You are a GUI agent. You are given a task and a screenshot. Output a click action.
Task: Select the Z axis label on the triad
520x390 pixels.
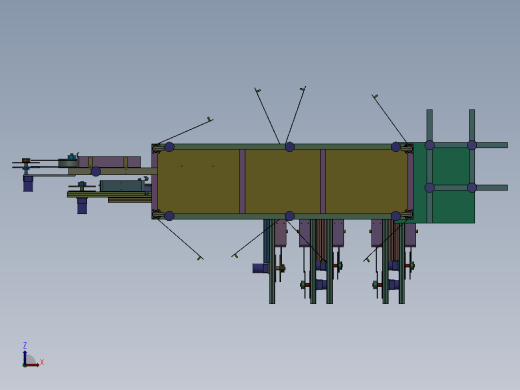point(25,345)
